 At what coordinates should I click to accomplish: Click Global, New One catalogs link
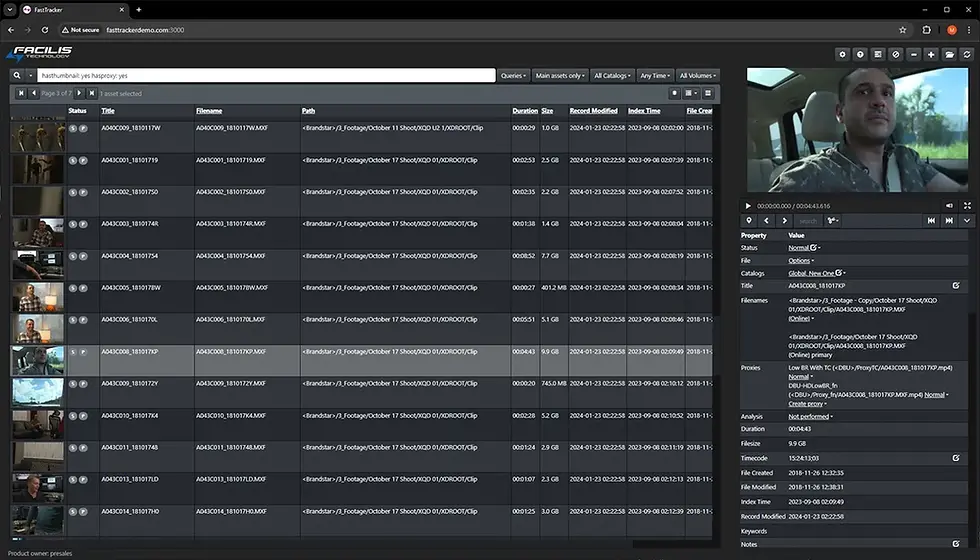(x=811, y=273)
